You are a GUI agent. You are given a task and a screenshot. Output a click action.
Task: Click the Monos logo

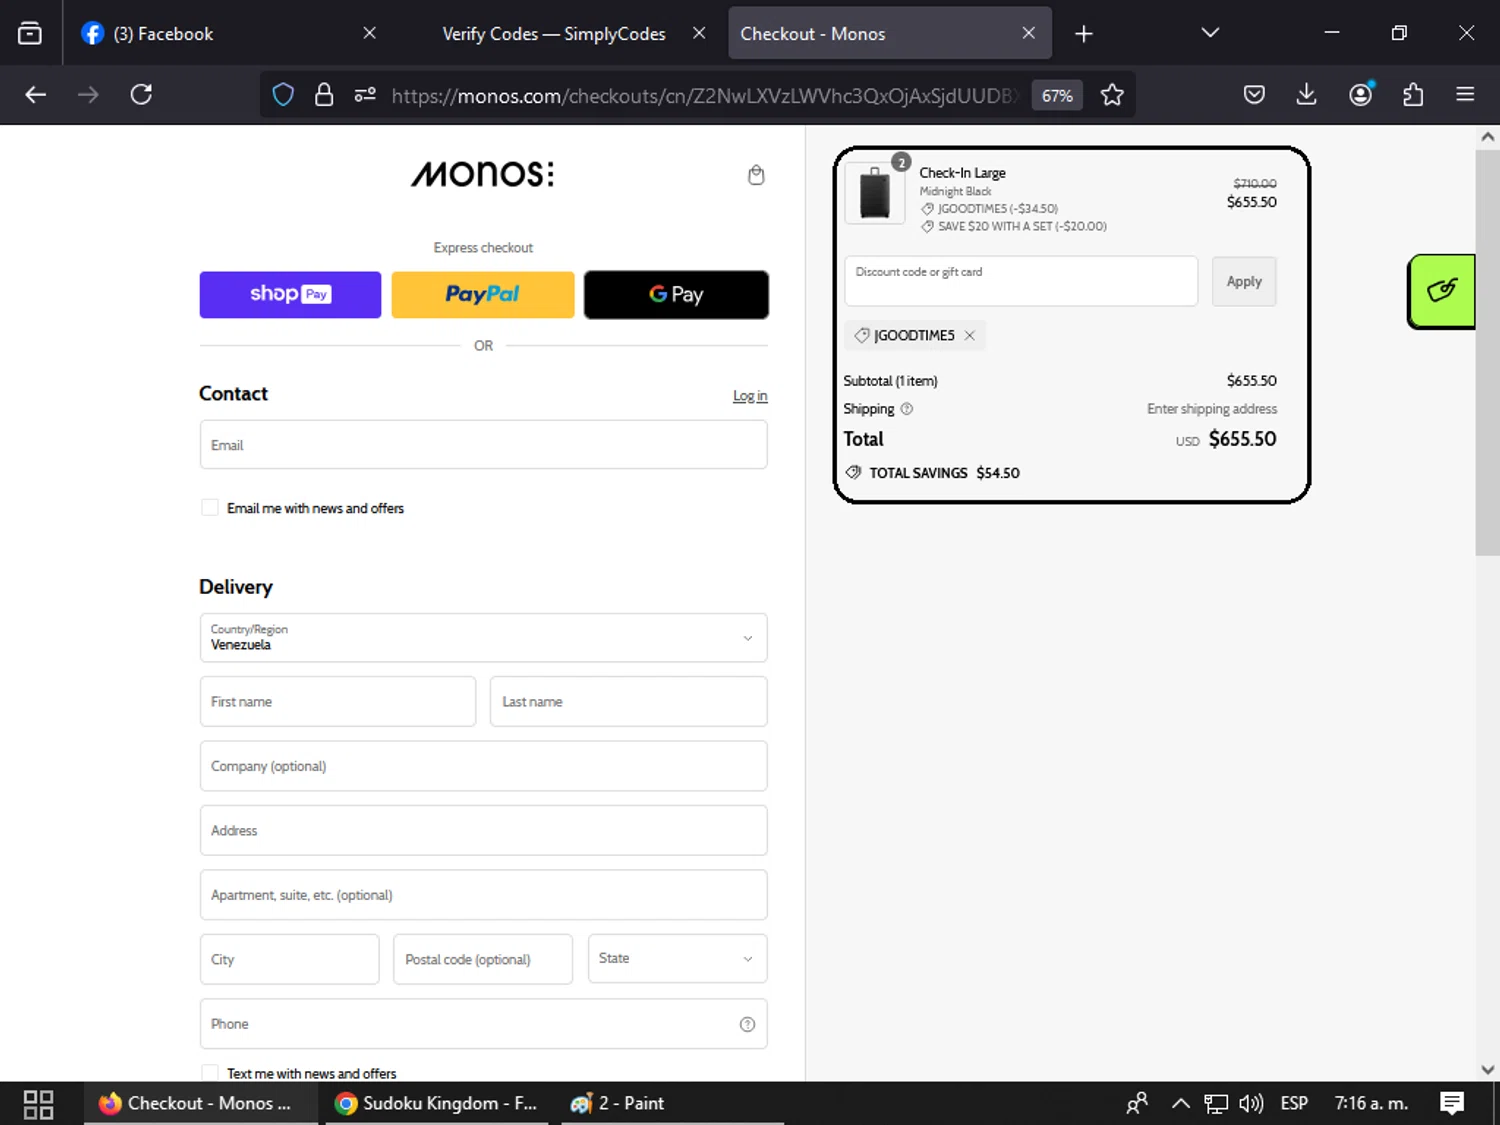coord(483,174)
